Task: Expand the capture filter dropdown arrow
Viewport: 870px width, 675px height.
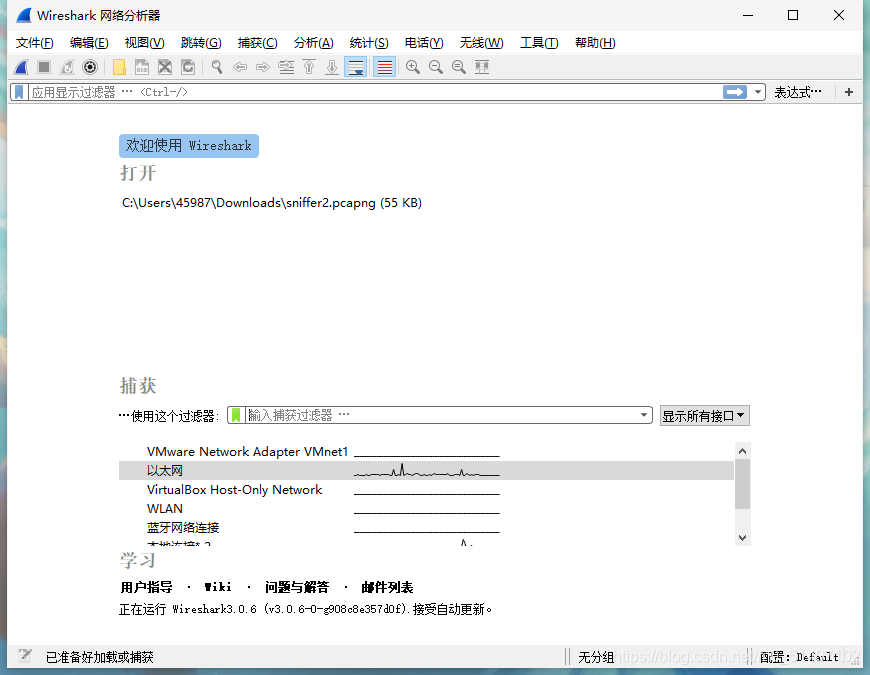Action: [x=644, y=415]
